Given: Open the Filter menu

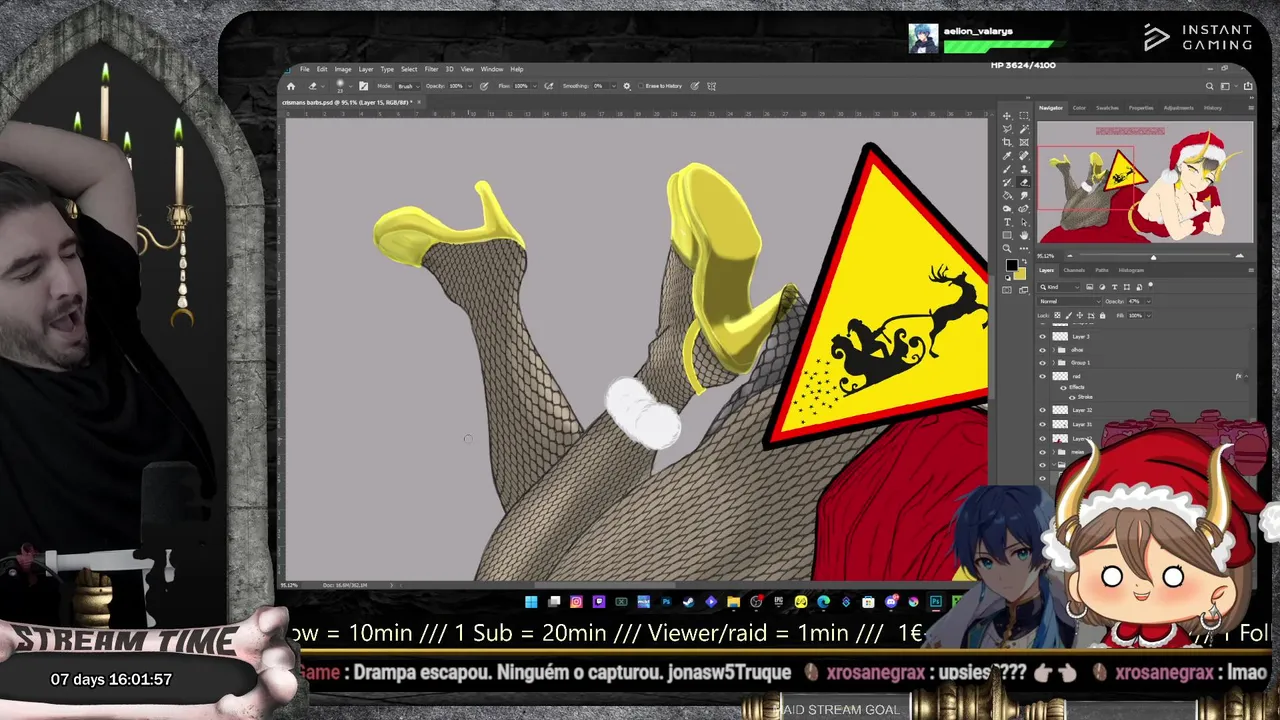Looking at the screenshot, I should tap(431, 69).
